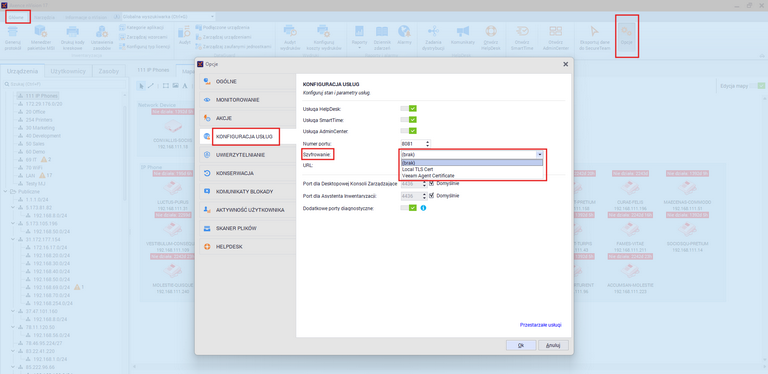Toggle the Usługa SmartTime switch
Screen dimensions: 768x374
(x=408, y=120)
